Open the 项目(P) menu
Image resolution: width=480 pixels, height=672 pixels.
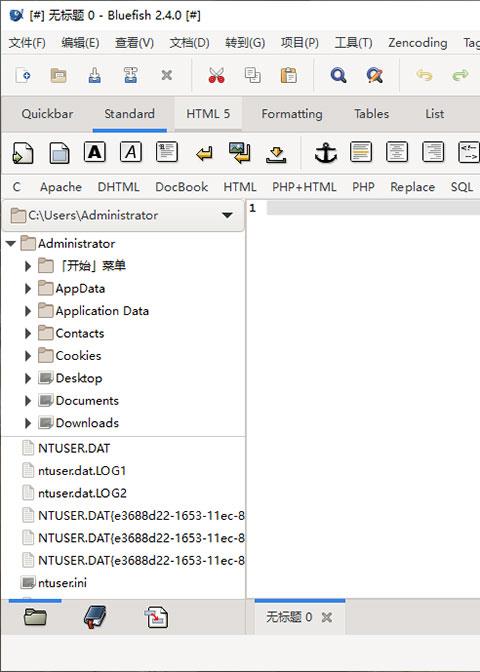(300, 42)
